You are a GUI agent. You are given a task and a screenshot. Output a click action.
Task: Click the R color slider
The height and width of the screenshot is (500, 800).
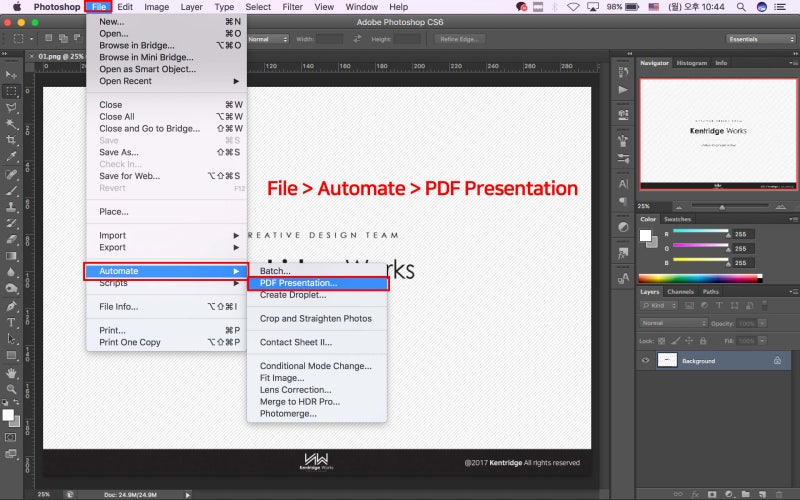701,233
